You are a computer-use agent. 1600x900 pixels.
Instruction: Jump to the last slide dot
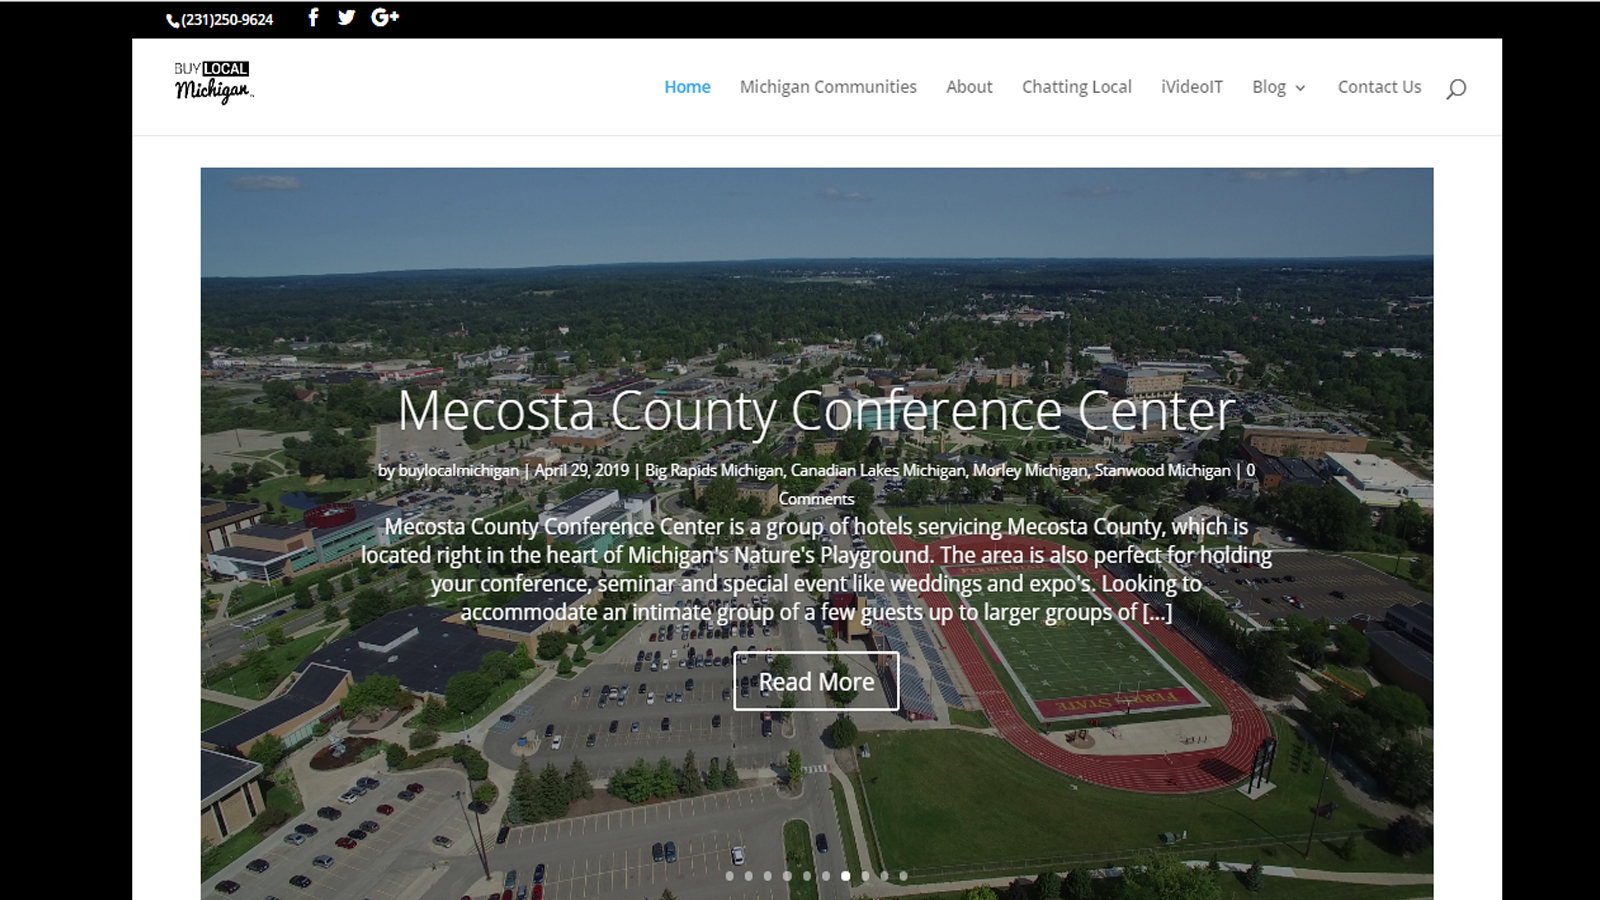click(x=903, y=876)
